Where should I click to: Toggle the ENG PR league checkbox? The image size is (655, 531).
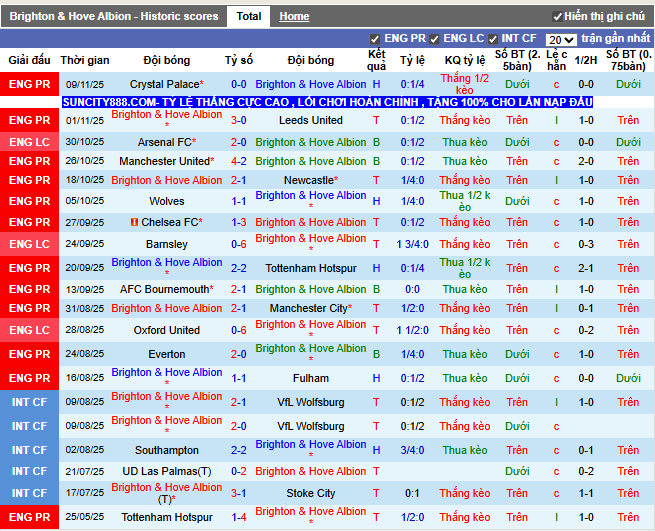(375, 39)
